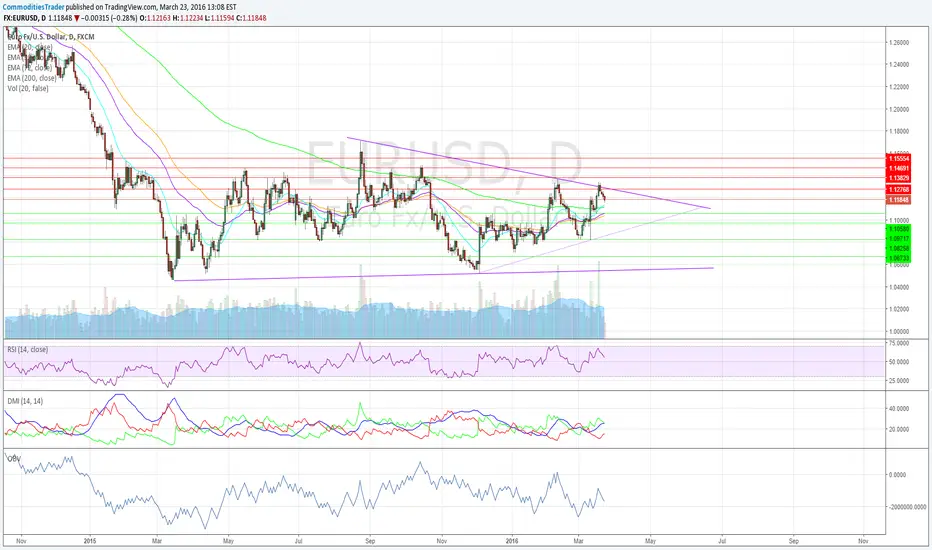The height and width of the screenshot is (550, 932).
Task: Select the Vol (20, false) legend entry
Action: tap(28, 89)
